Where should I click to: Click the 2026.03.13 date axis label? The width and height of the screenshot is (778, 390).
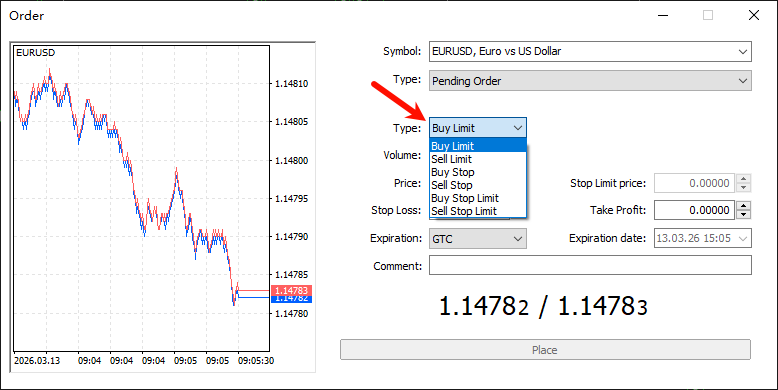click(x=37, y=361)
